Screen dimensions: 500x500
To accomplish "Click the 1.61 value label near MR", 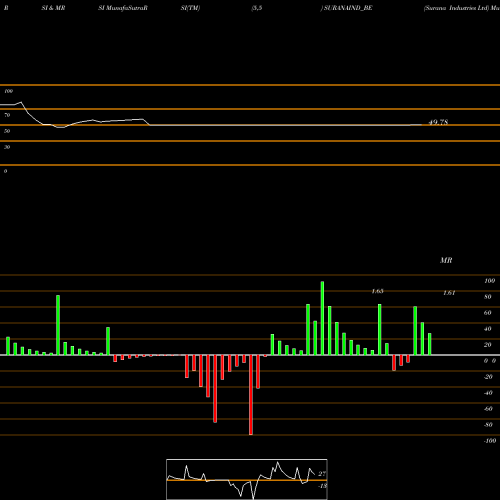I will tap(449, 293).
